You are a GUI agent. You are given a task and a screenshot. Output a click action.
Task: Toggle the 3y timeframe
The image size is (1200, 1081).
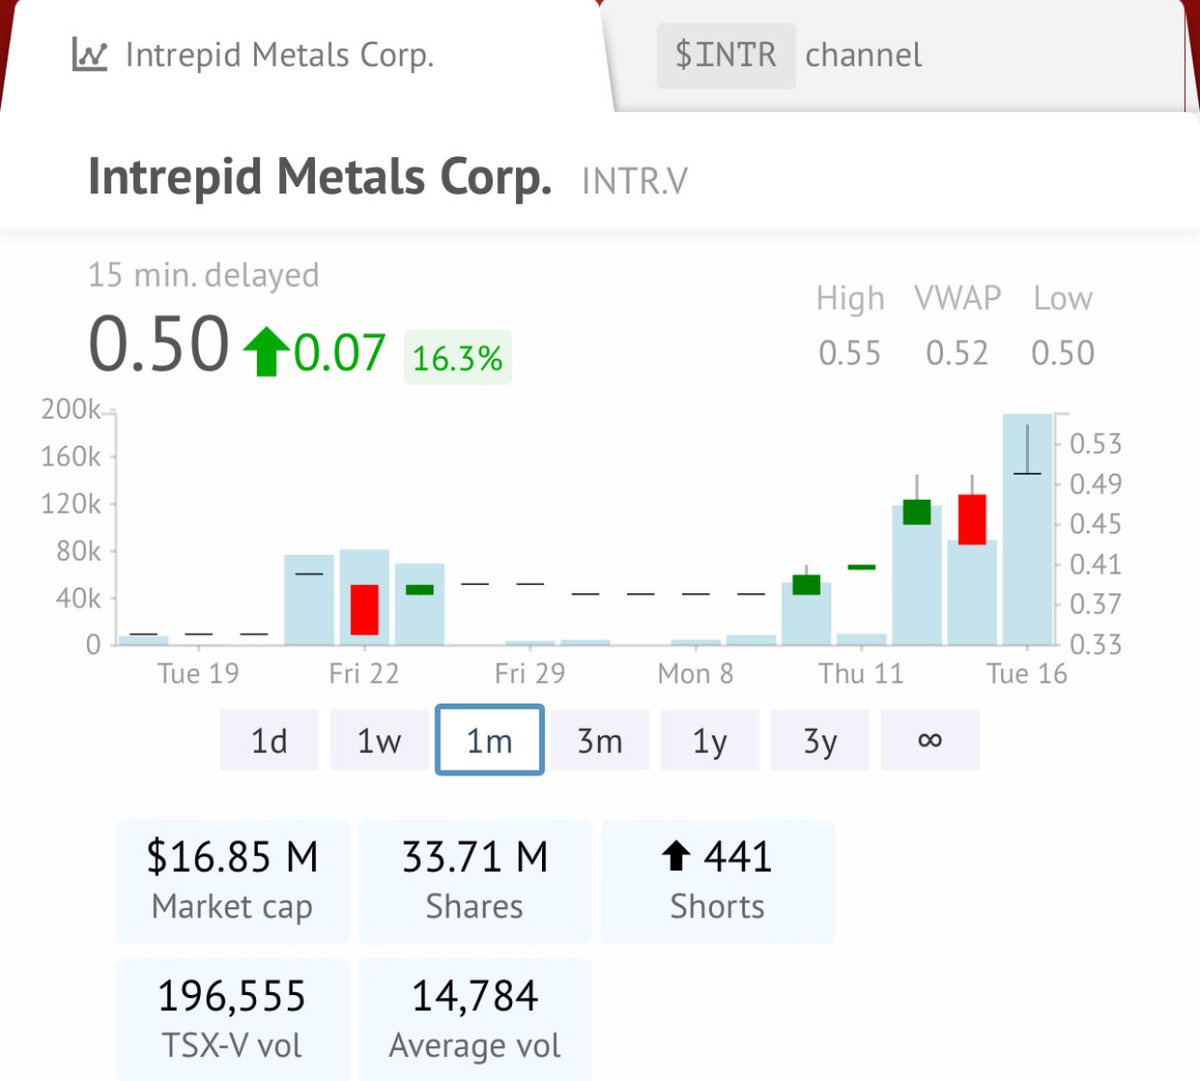point(819,740)
